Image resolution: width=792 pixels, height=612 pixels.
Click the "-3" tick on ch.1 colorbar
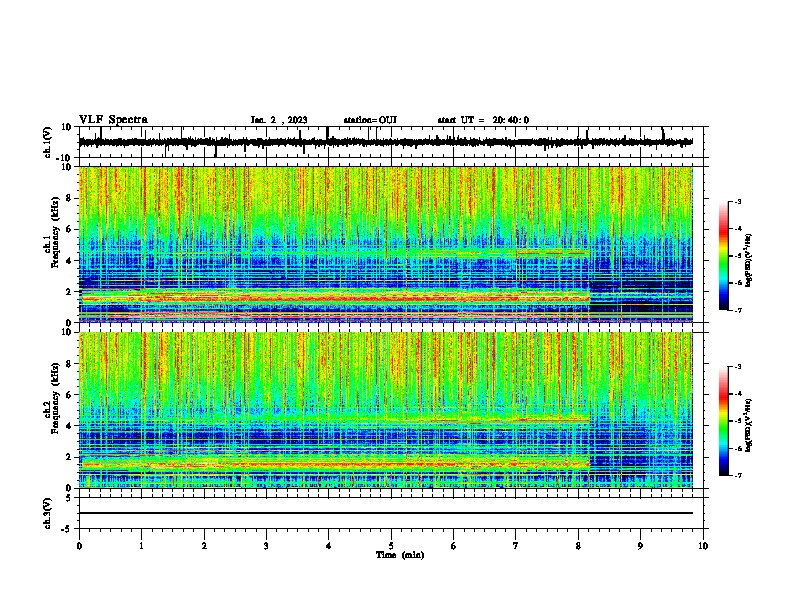click(x=738, y=201)
